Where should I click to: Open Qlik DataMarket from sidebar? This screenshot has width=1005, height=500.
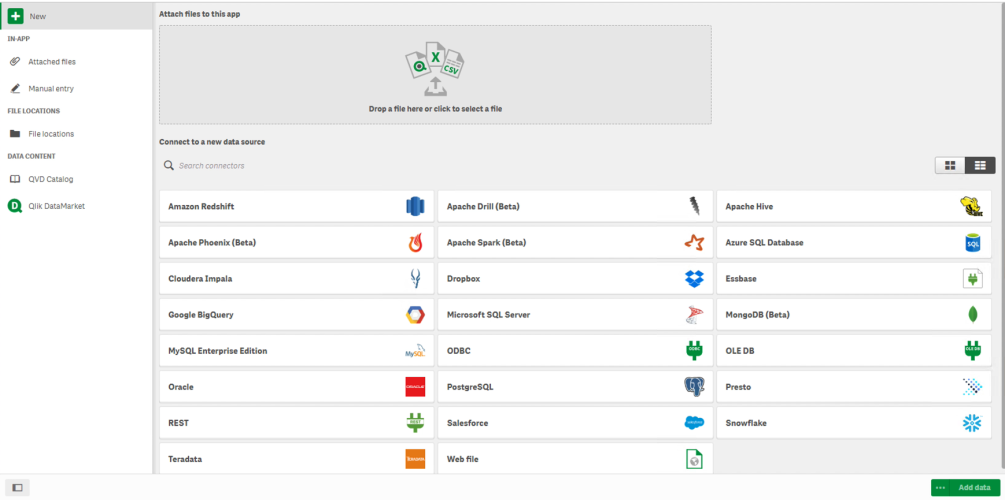click(56, 206)
